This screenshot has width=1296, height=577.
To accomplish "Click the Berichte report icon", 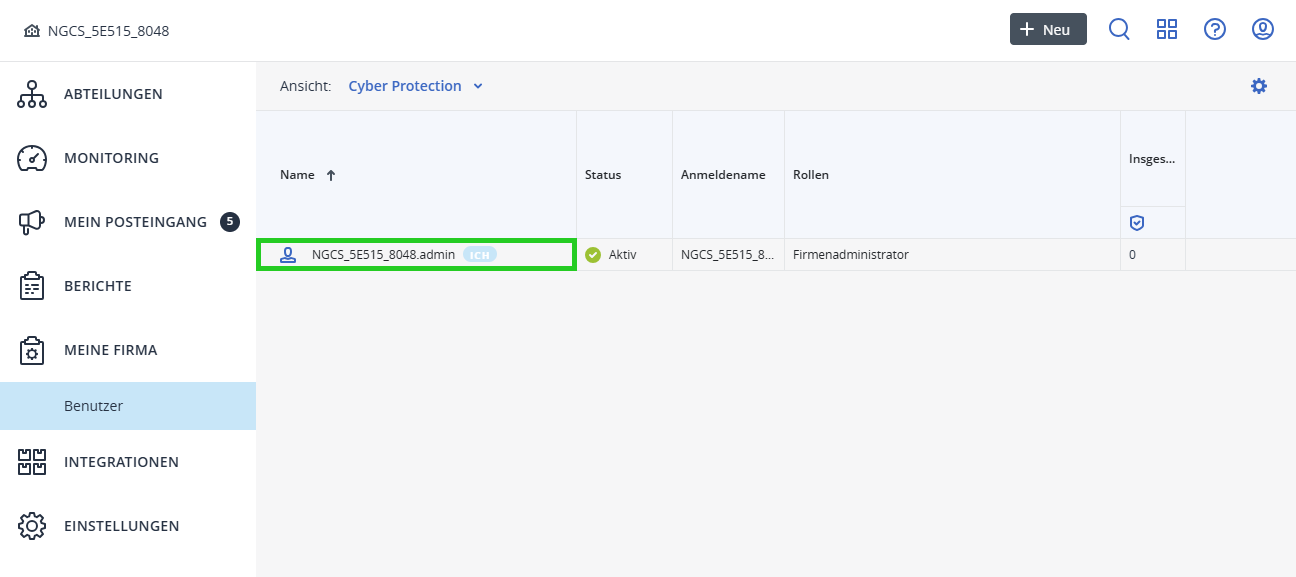I will 31,285.
